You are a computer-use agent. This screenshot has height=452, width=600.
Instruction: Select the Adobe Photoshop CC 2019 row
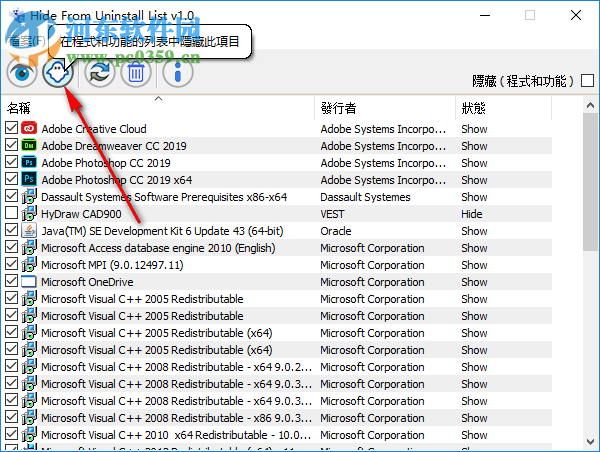coord(277,163)
